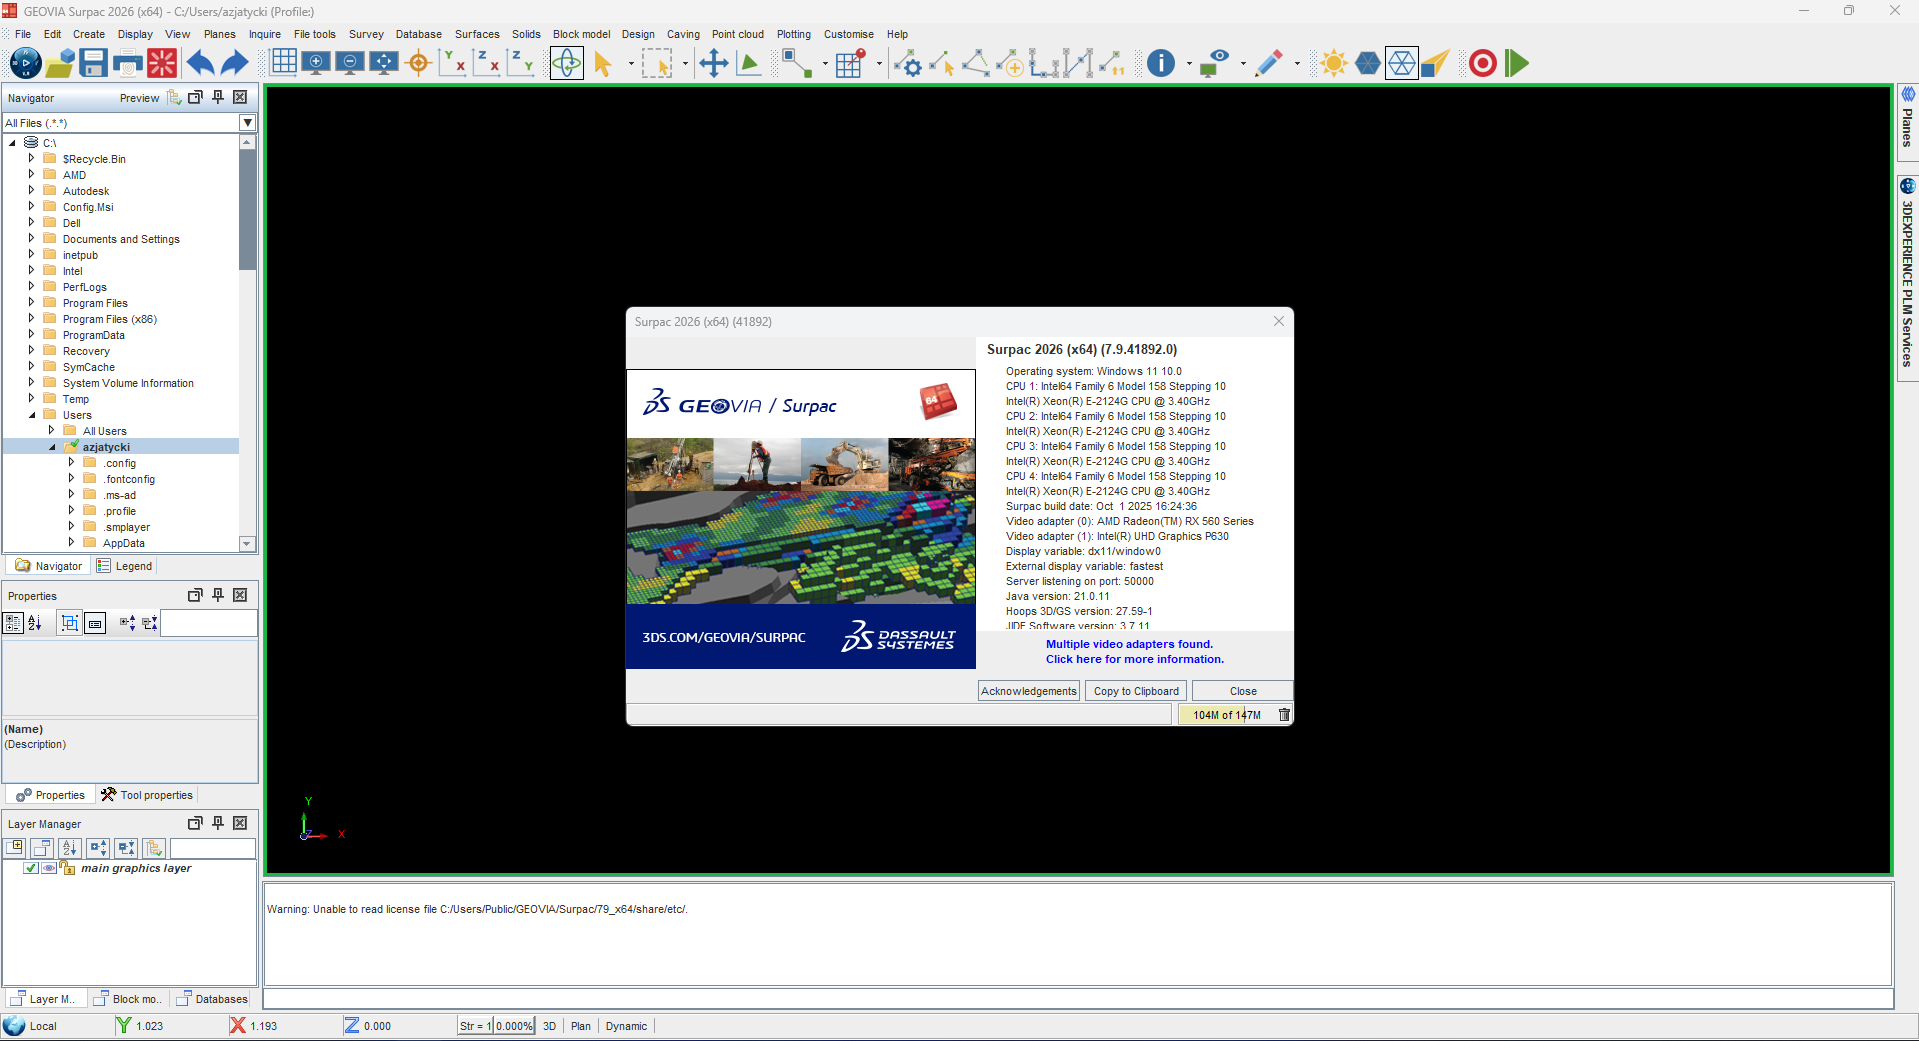Select the green orbit rotate view tool
This screenshot has height=1041, width=1919.
click(x=566, y=63)
